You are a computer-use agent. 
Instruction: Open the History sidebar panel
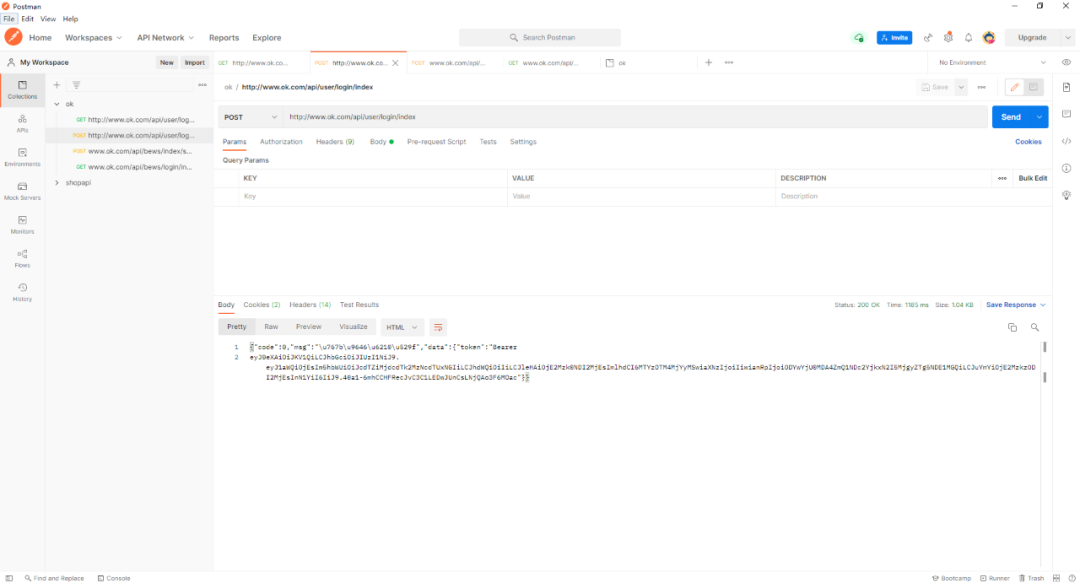[22, 293]
